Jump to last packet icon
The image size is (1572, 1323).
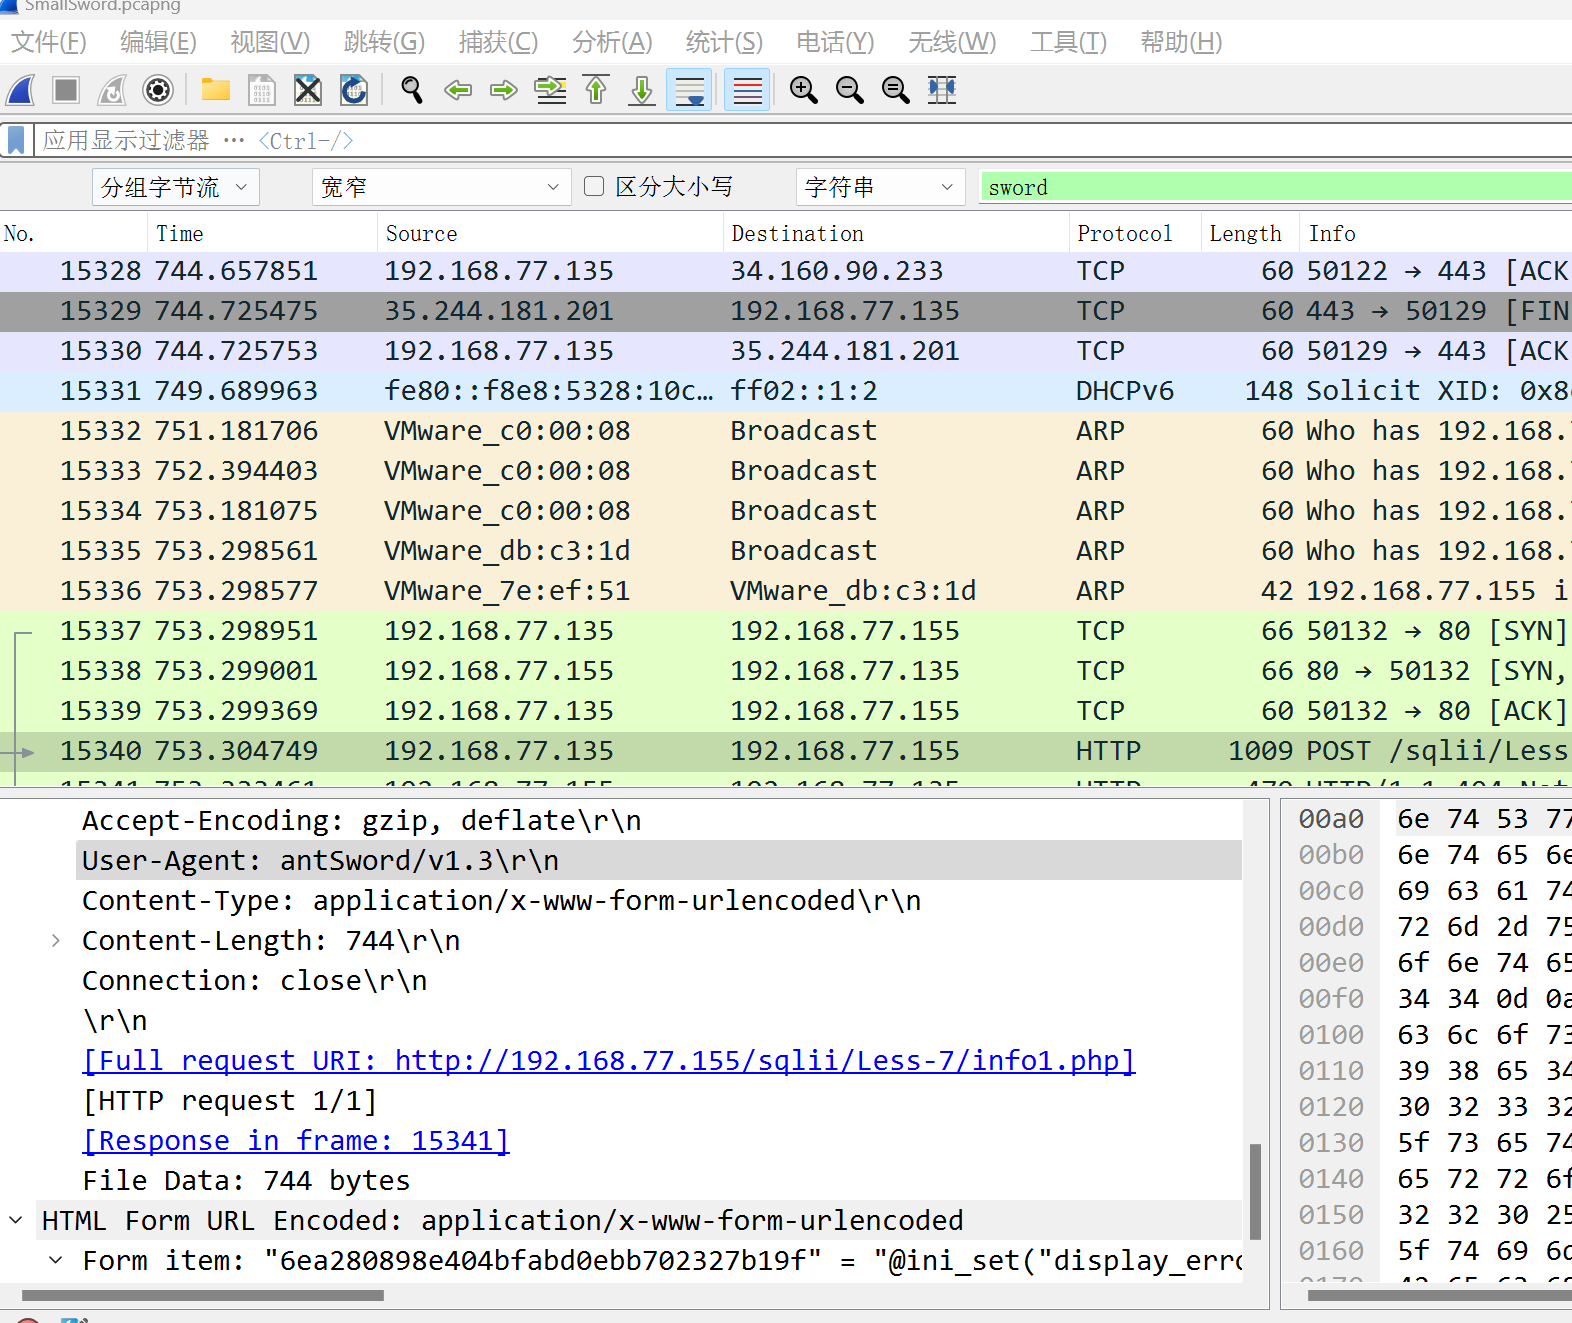point(642,90)
